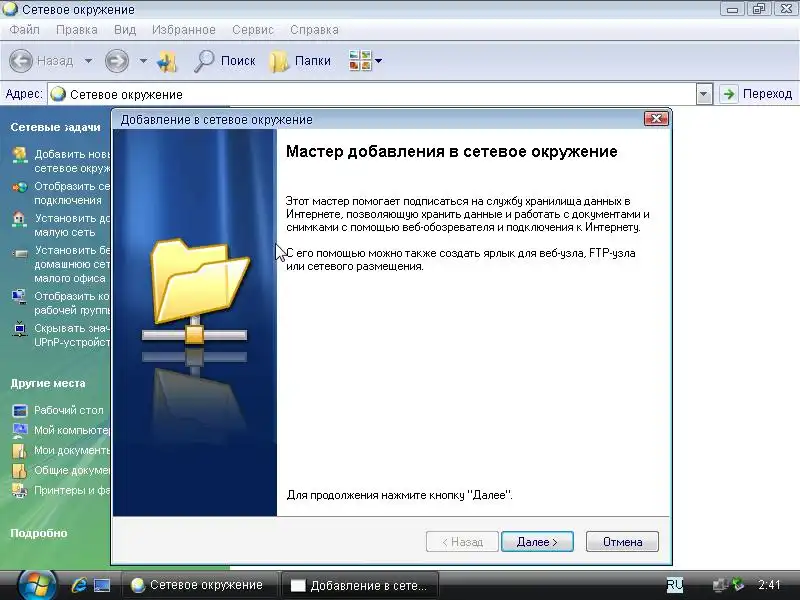
Task: Open the Вид menu
Action: point(125,30)
